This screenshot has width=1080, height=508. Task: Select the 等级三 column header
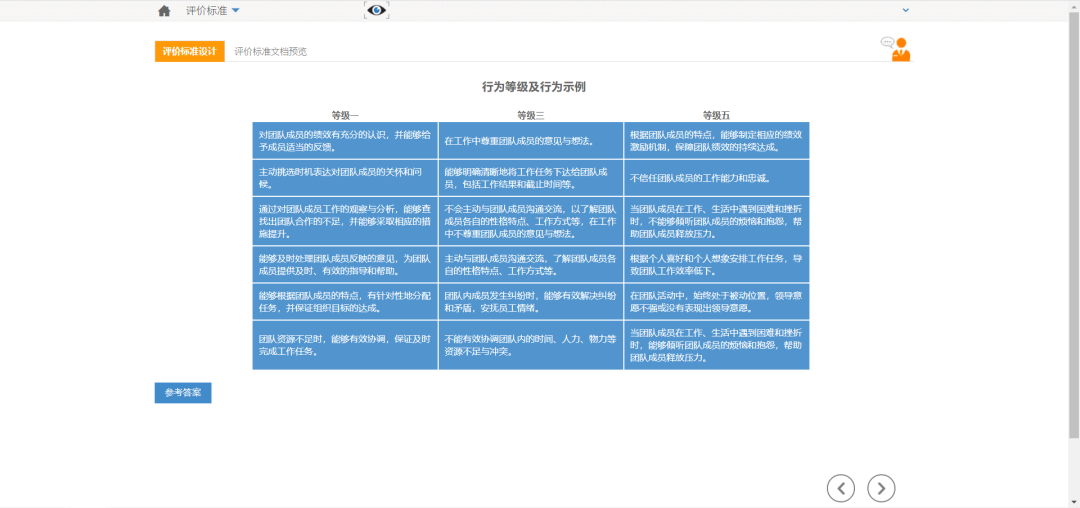(531, 115)
